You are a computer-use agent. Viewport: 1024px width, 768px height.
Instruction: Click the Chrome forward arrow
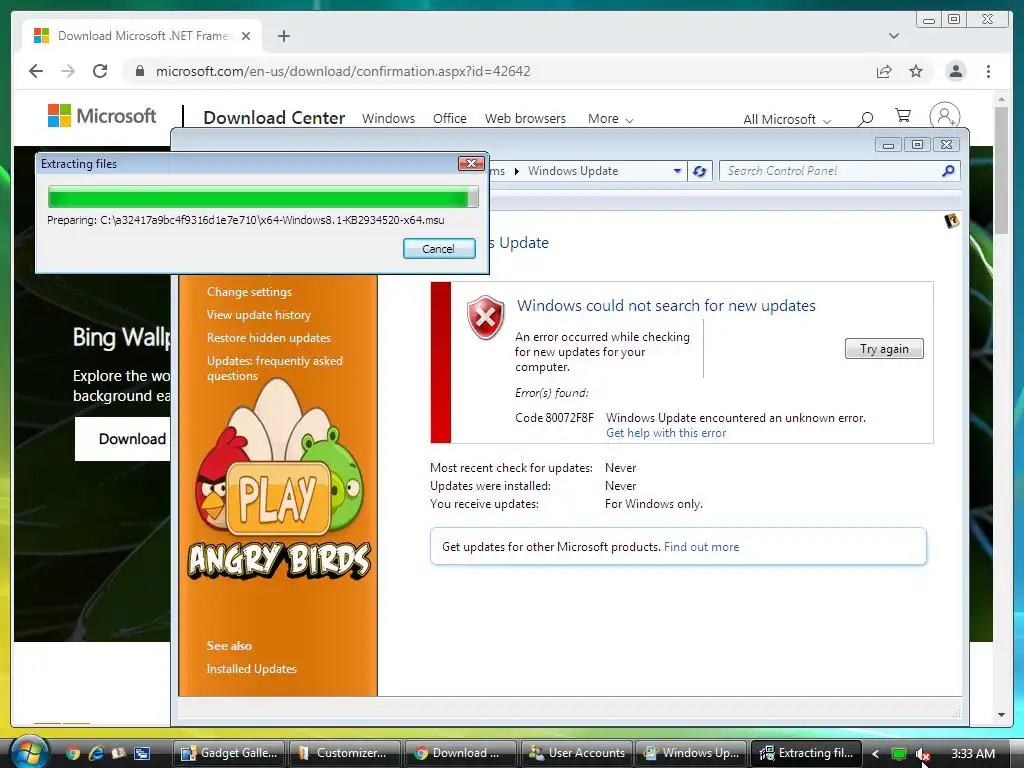(x=68, y=71)
